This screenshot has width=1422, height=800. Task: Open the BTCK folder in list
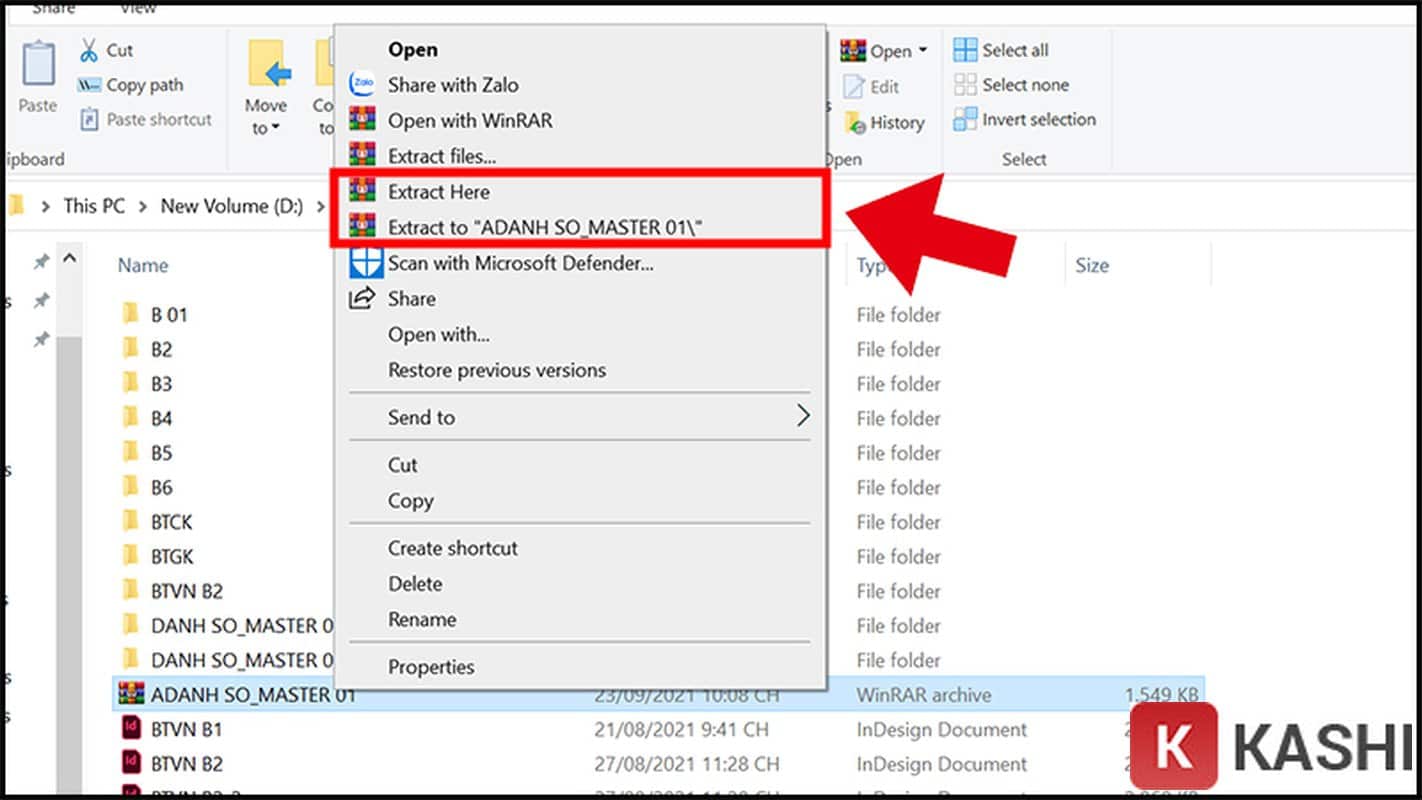coord(171,522)
